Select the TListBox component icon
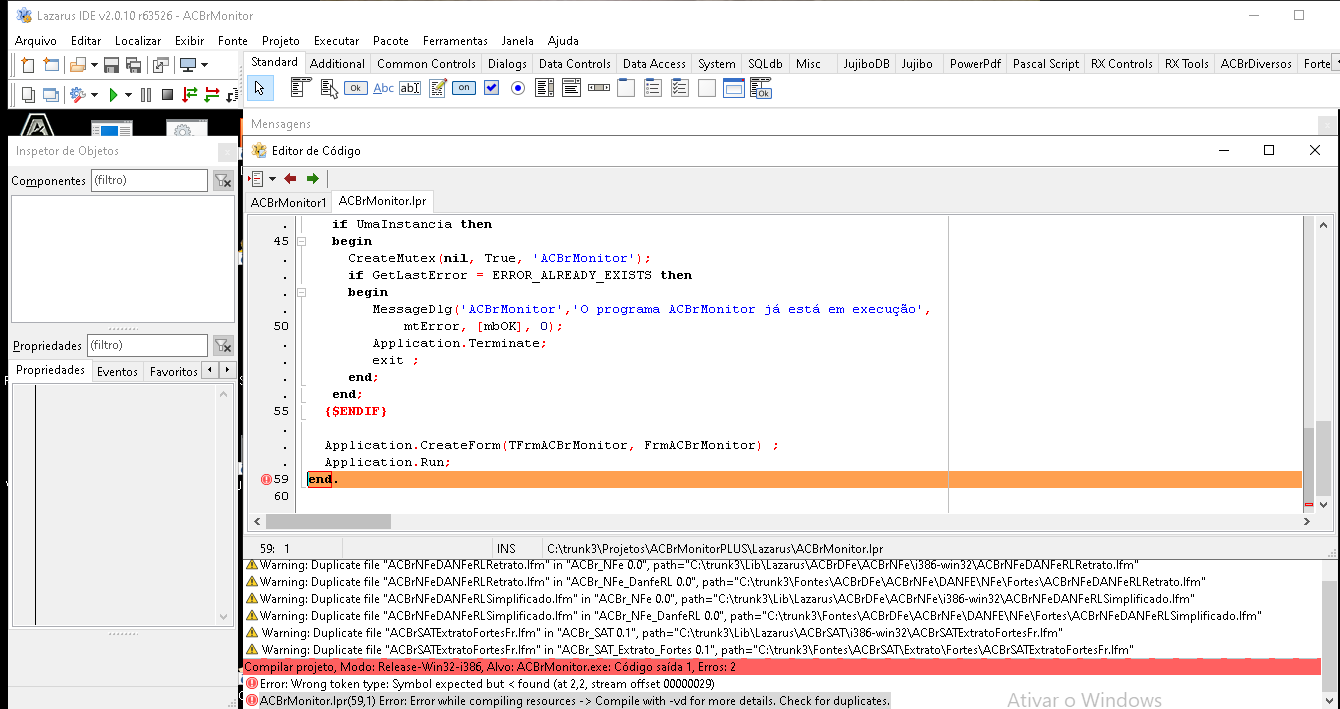The image size is (1340, 709). (545, 88)
